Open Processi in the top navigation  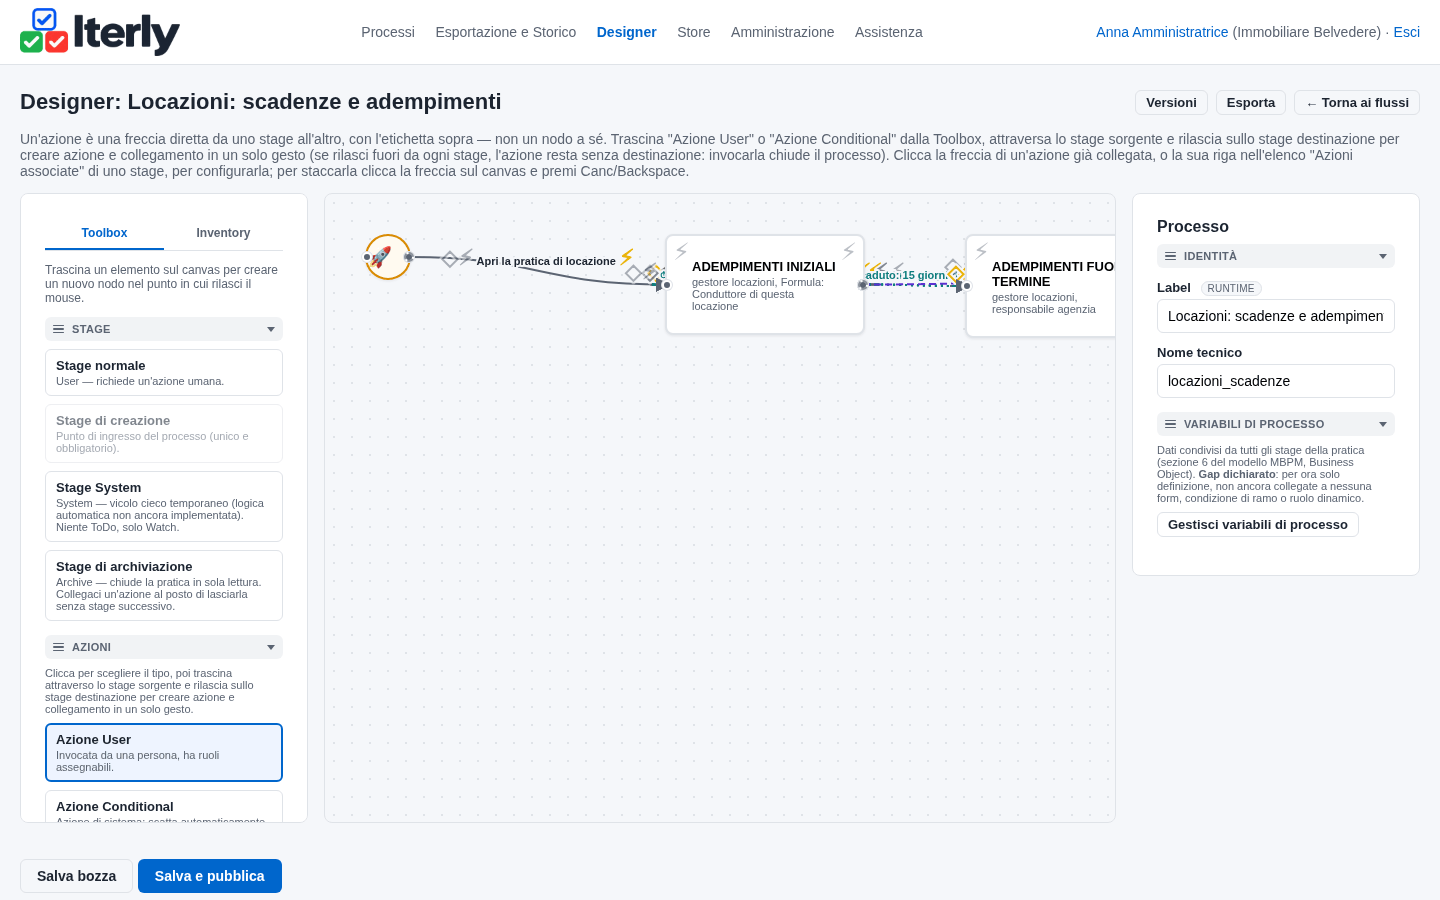(388, 32)
